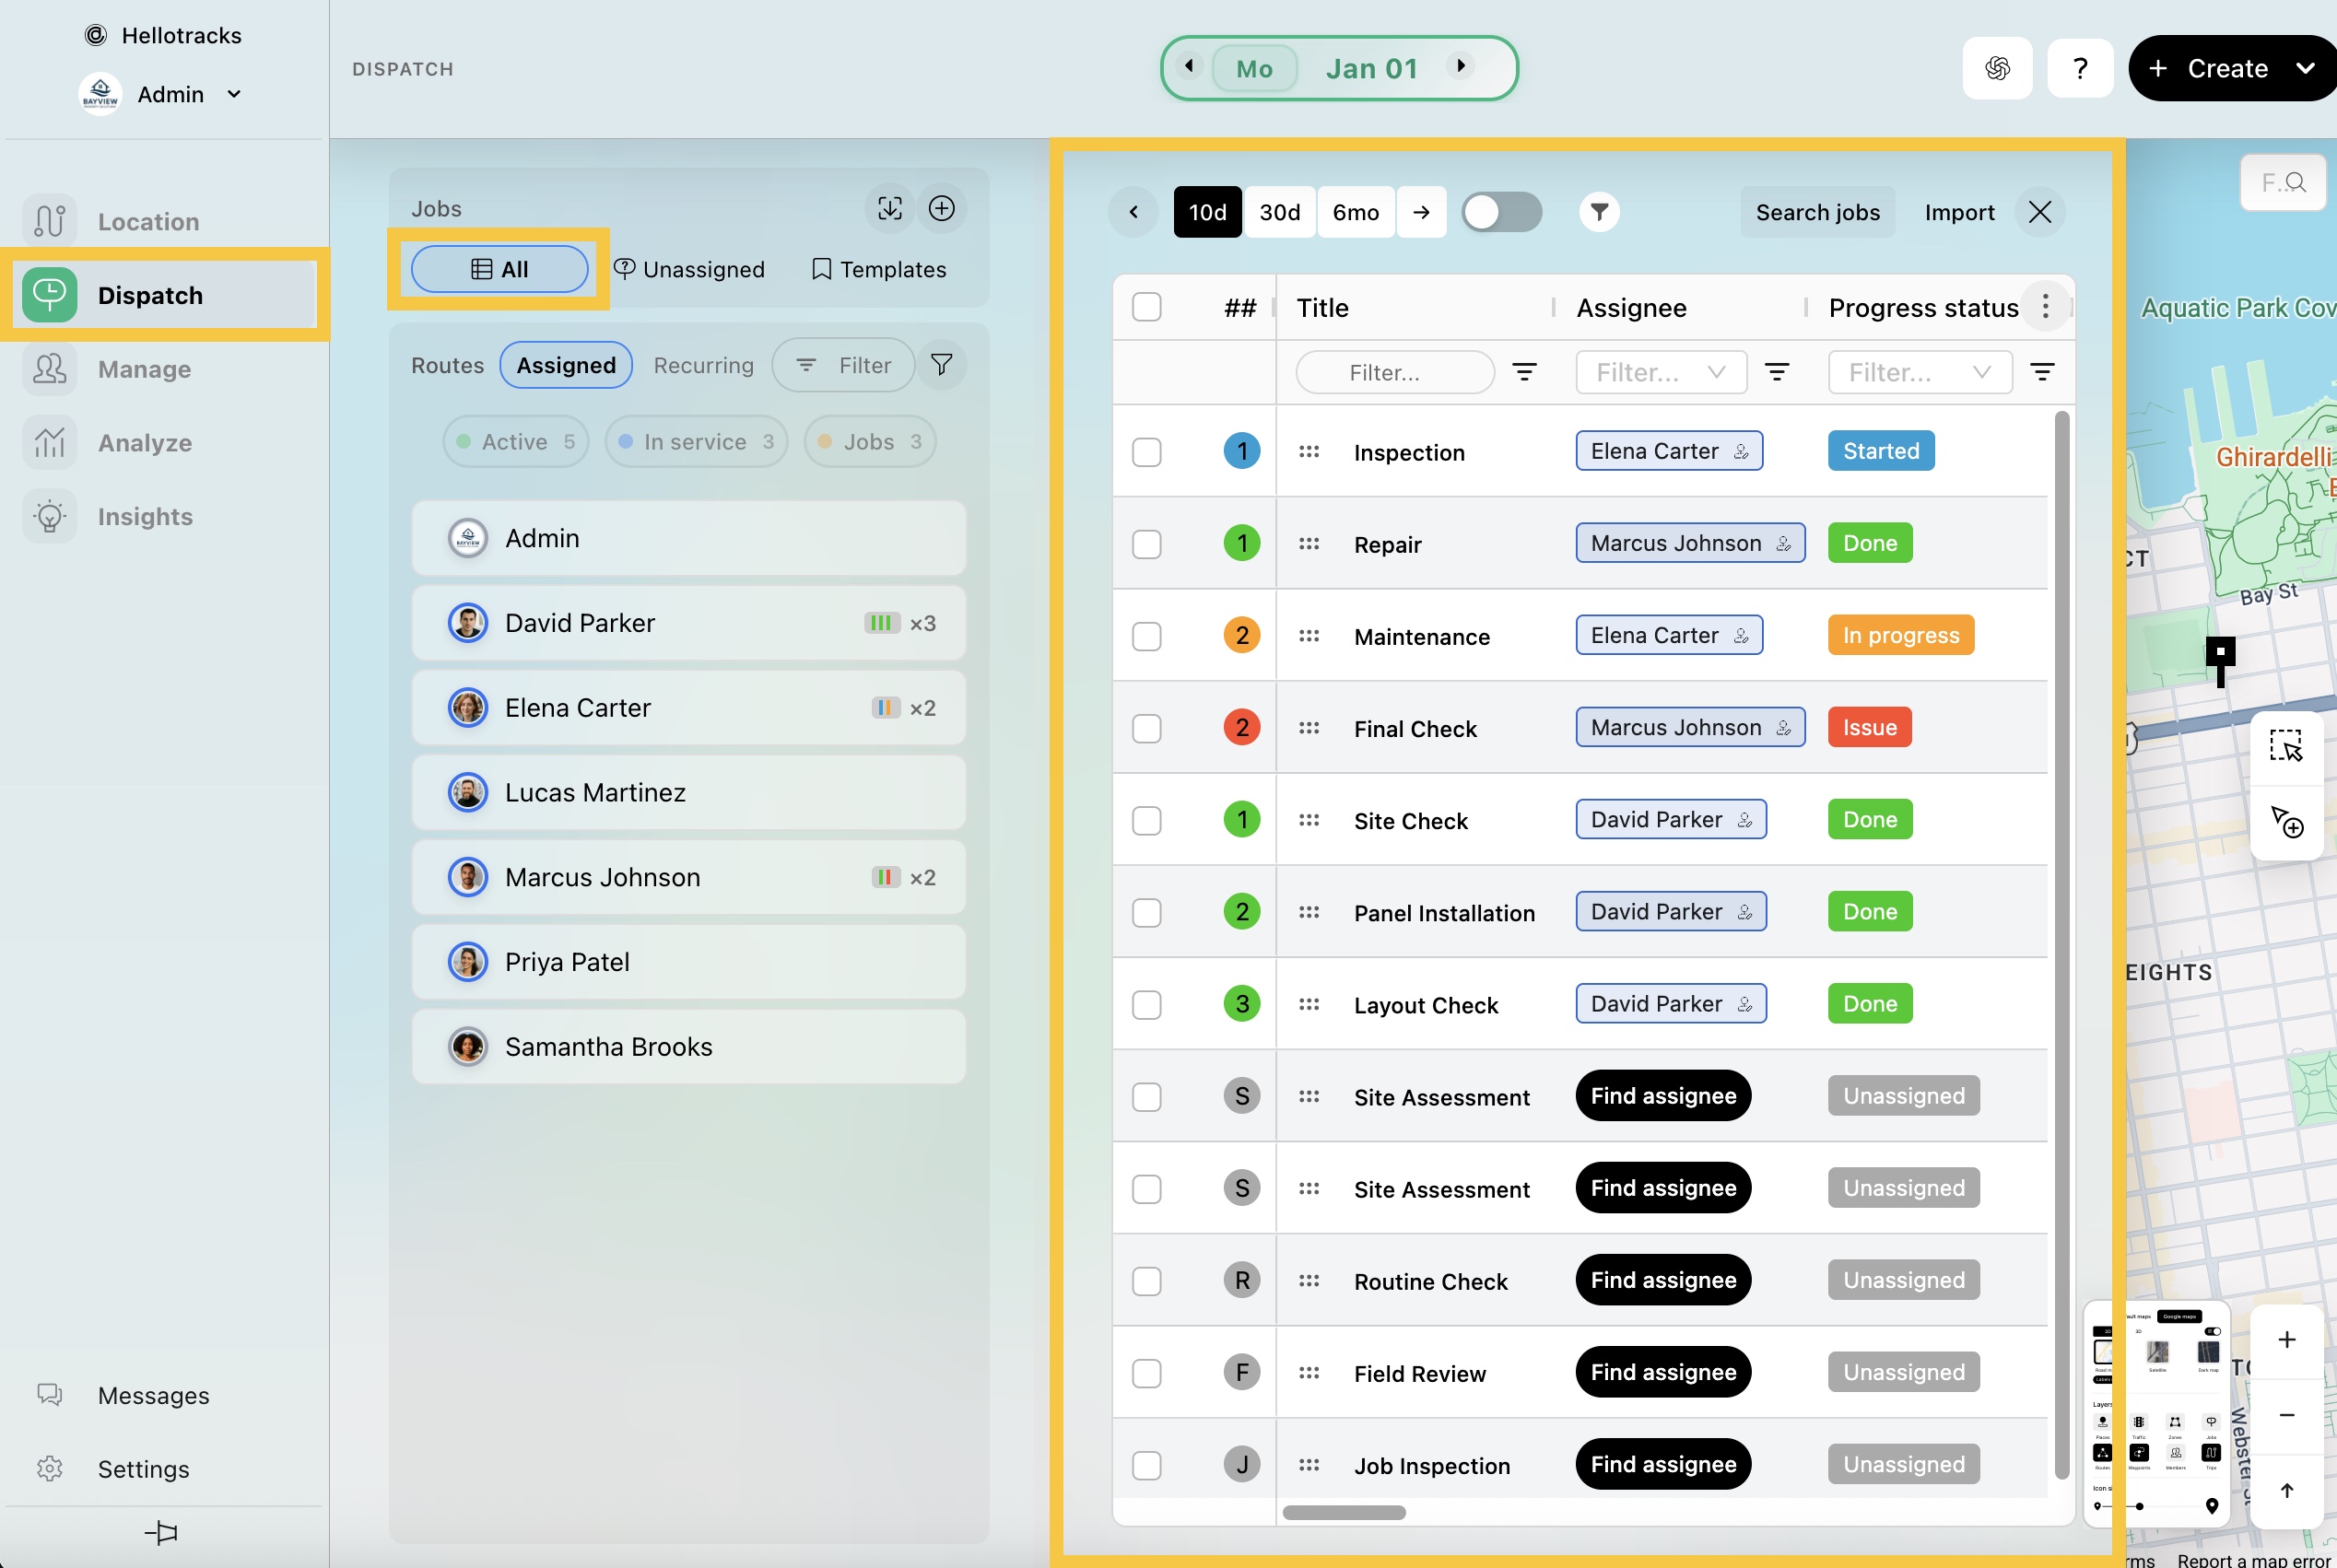The image size is (2337, 1568).
Task: Click the add job plus-circle icon
Action: (x=941, y=208)
